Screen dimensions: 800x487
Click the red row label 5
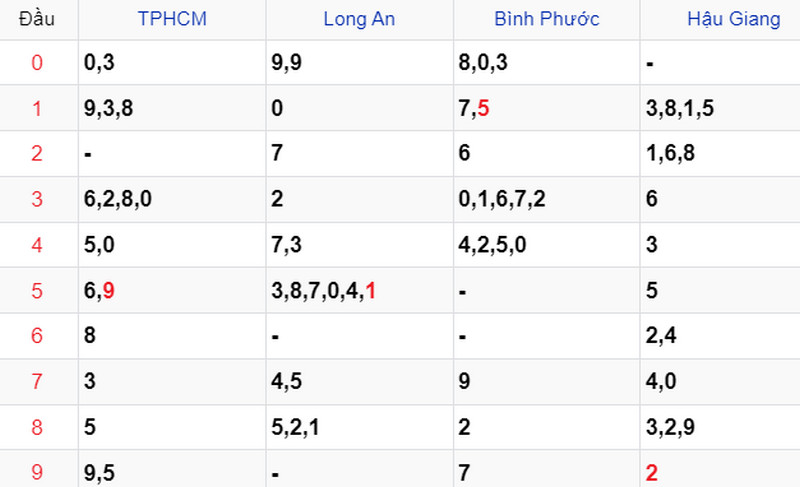pyautogui.click(x=37, y=291)
